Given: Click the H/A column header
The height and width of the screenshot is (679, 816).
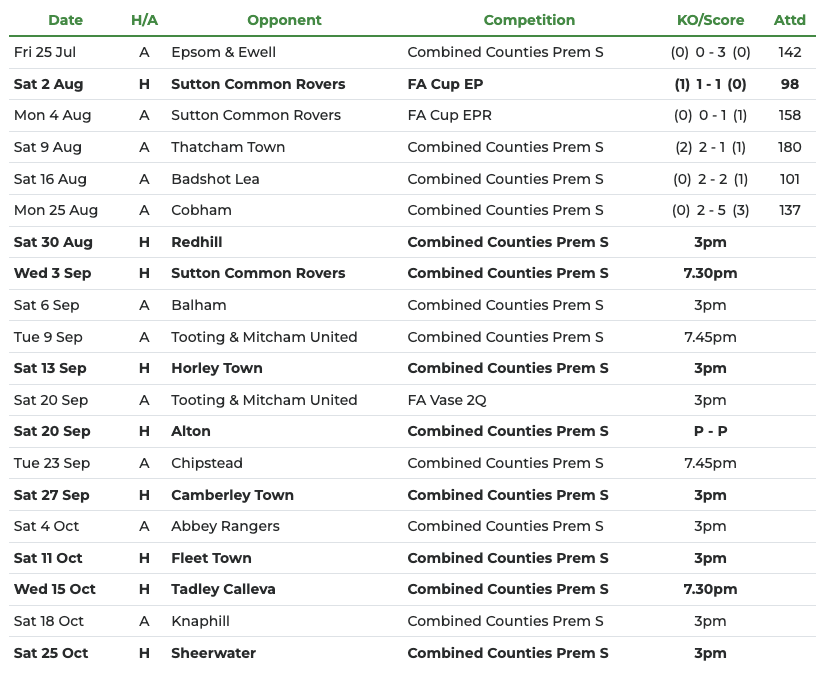Looking at the screenshot, I should click(144, 20).
